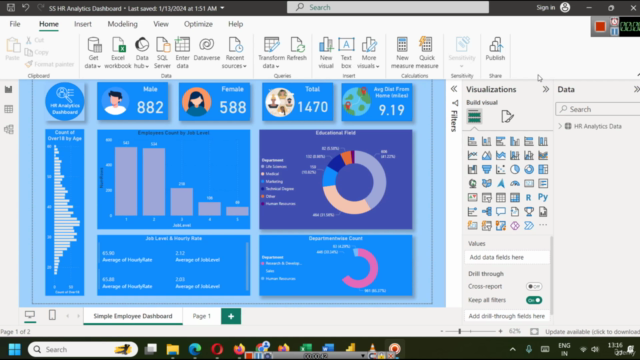Switch to mobile layout view

pos(52,315)
